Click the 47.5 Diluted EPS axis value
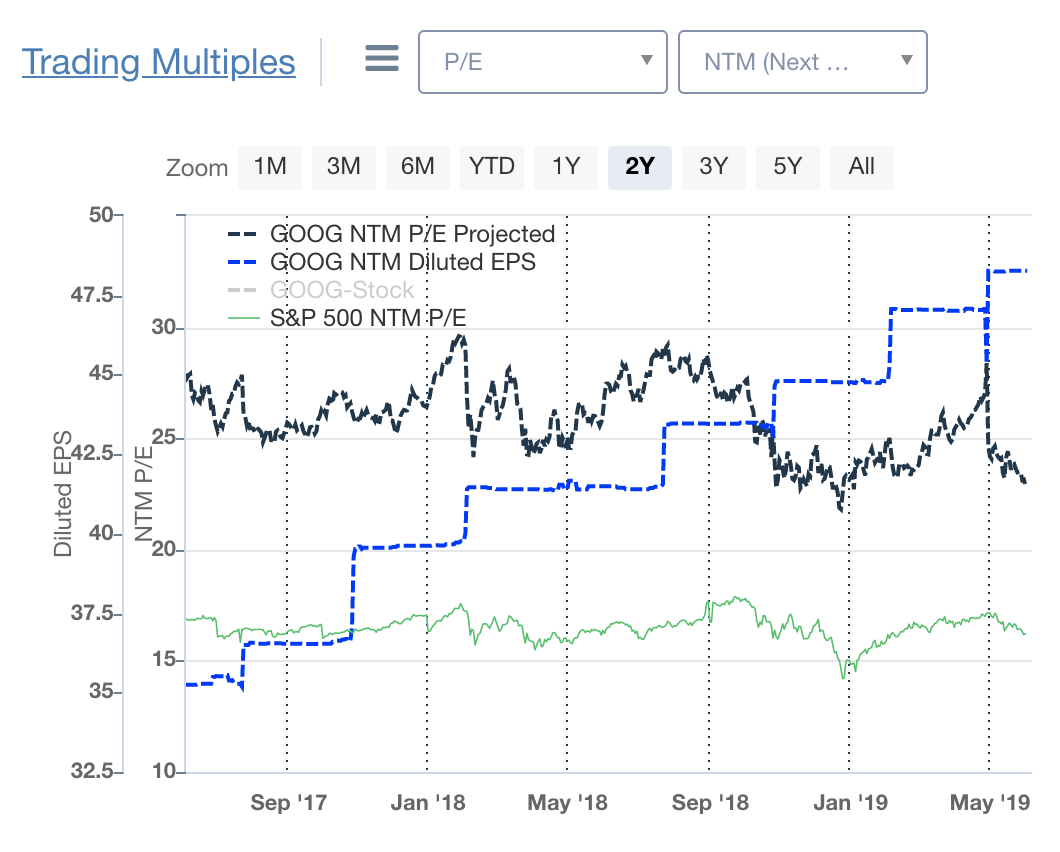 point(93,295)
